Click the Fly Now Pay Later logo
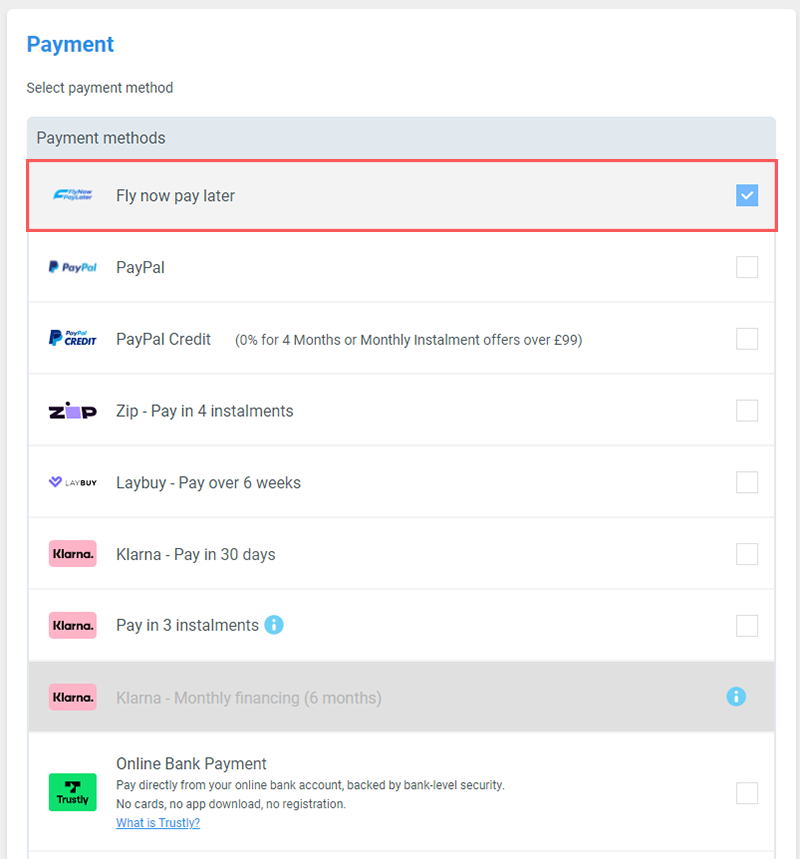Screen dimensions: 800x859 pyautogui.click(x=72, y=195)
